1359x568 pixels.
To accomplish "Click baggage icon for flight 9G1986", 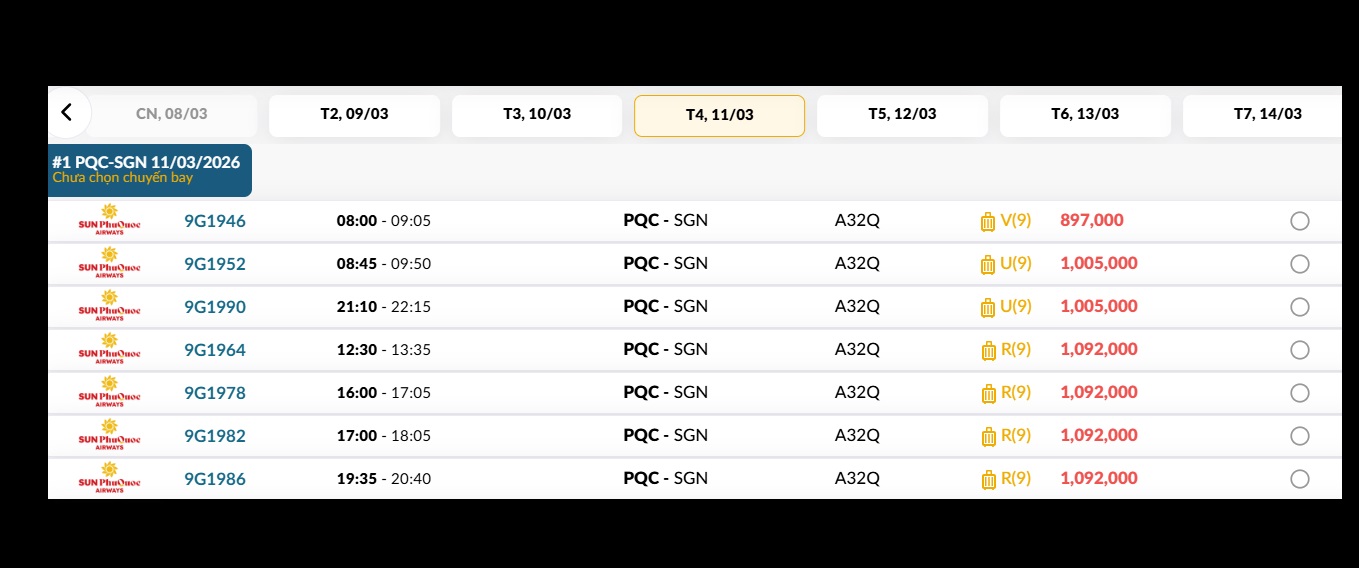I will point(988,479).
